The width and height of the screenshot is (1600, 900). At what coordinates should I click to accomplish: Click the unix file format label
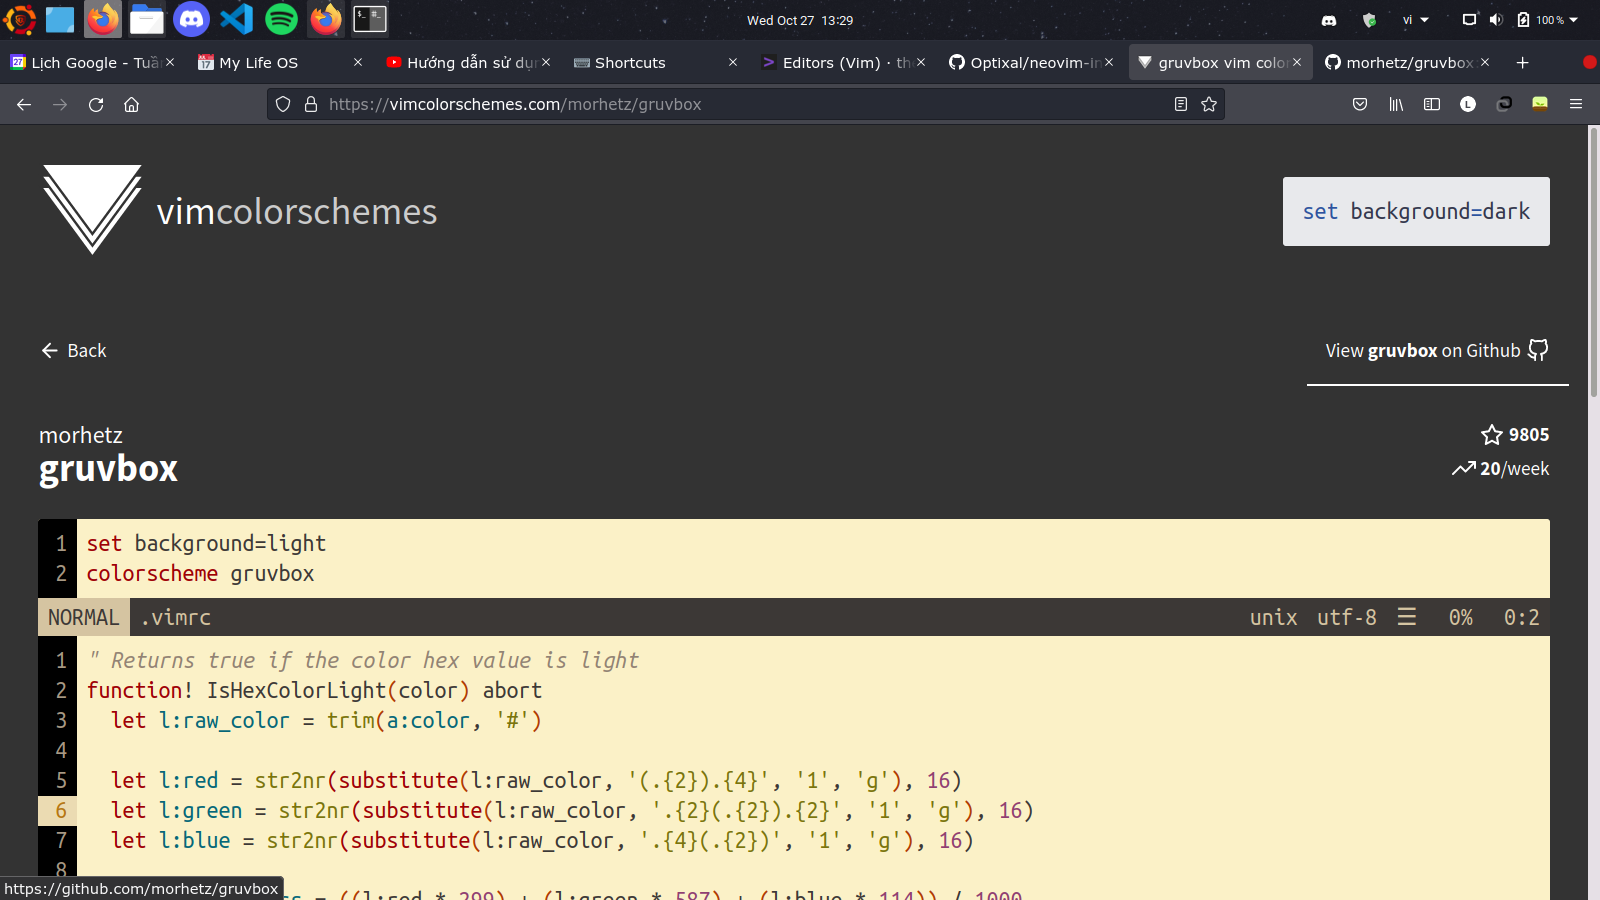pyautogui.click(x=1273, y=618)
